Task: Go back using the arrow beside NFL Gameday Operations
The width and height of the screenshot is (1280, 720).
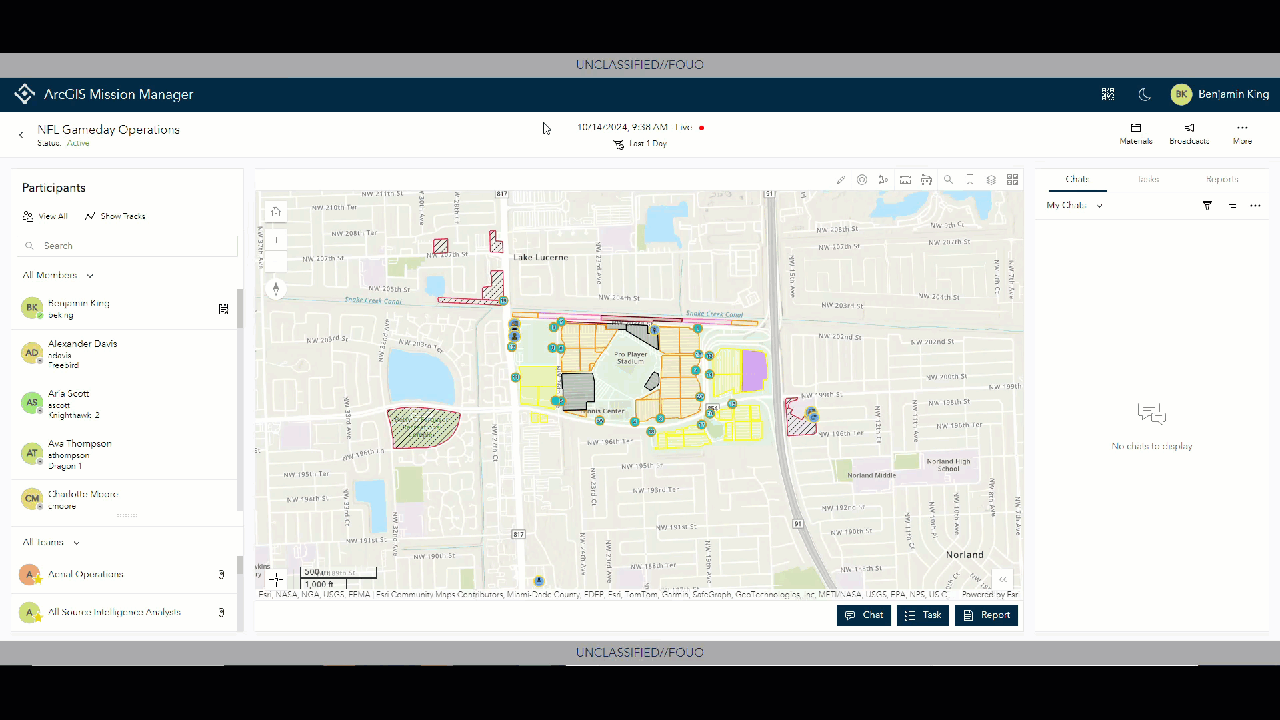Action: (x=21, y=134)
